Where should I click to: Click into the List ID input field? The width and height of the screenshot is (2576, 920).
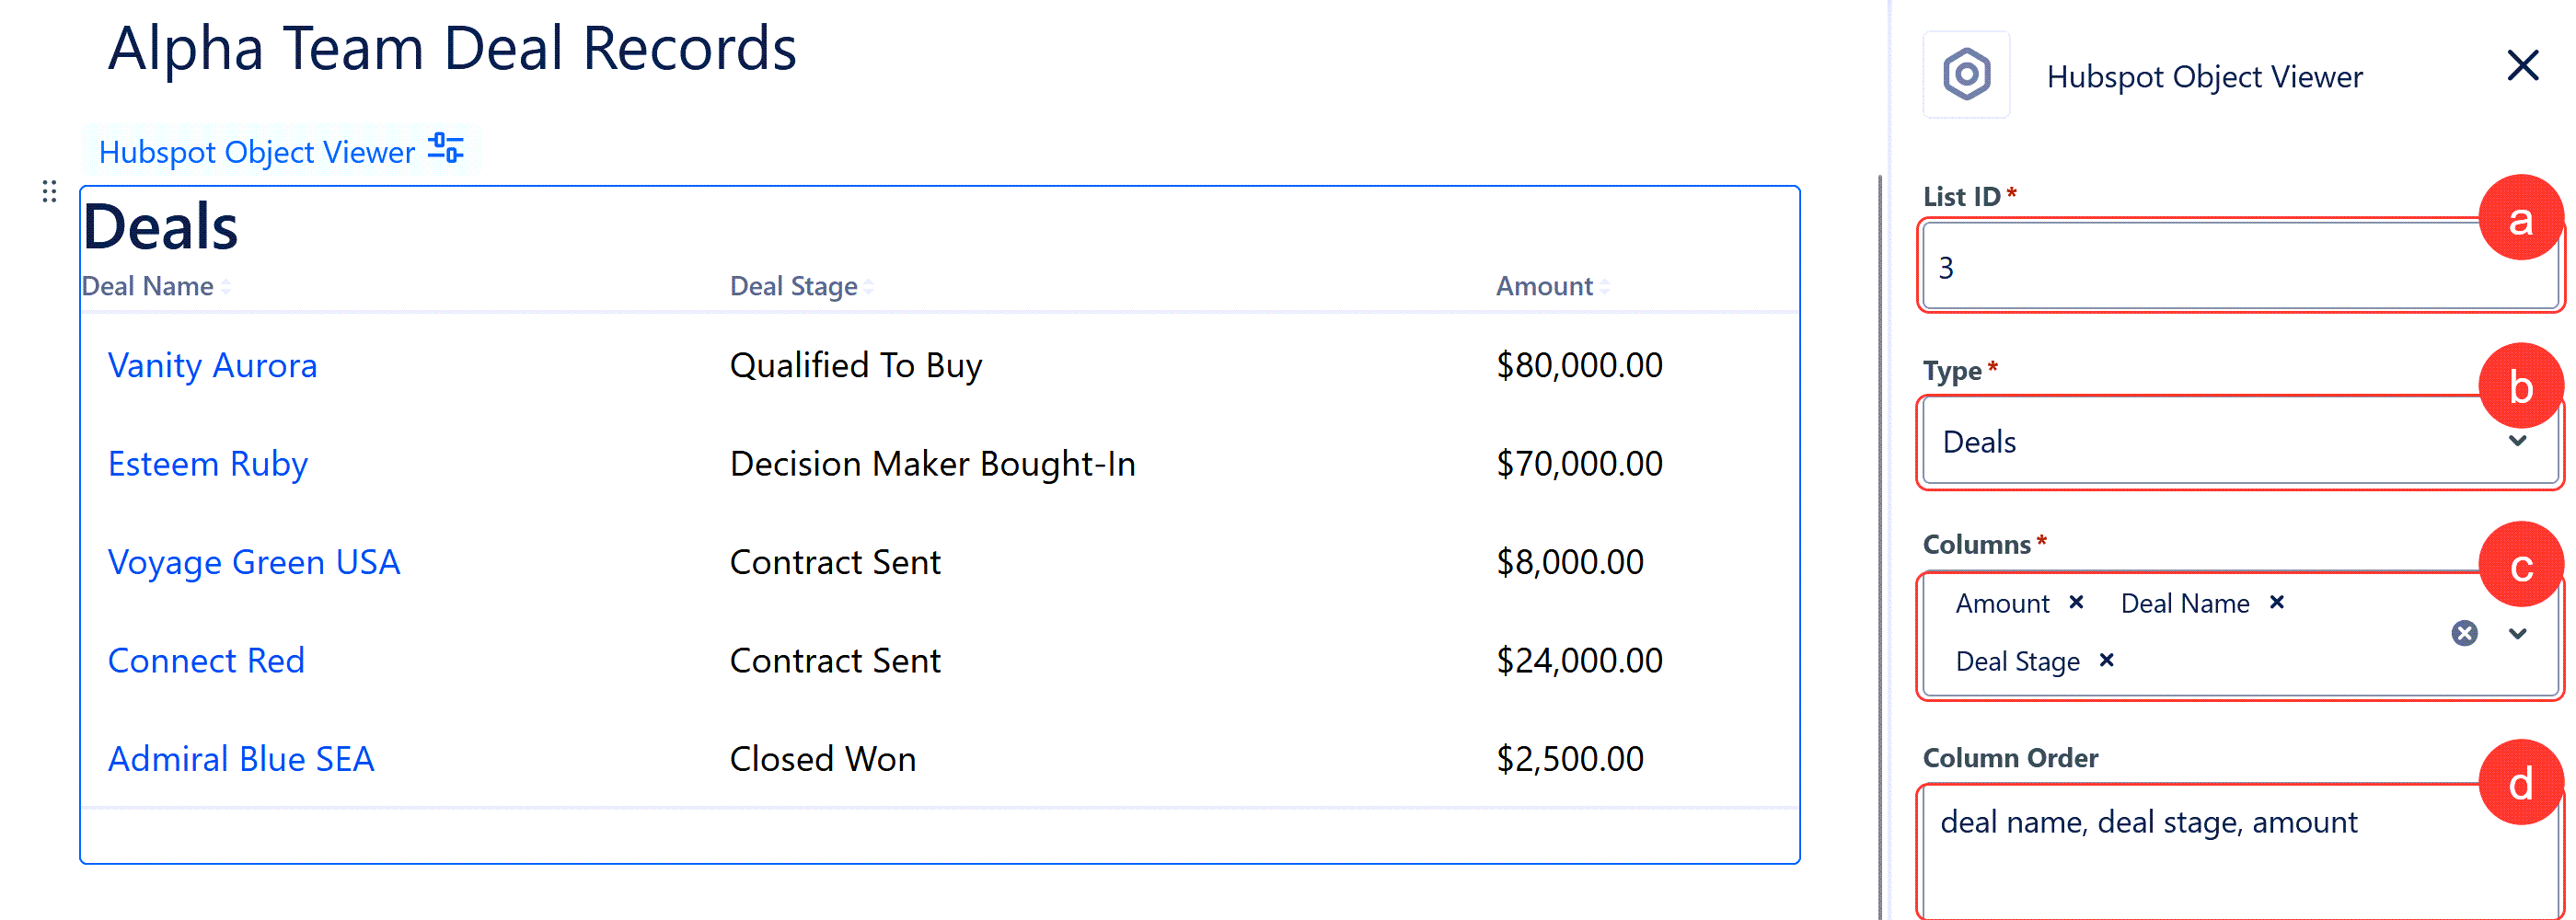click(x=2239, y=266)
